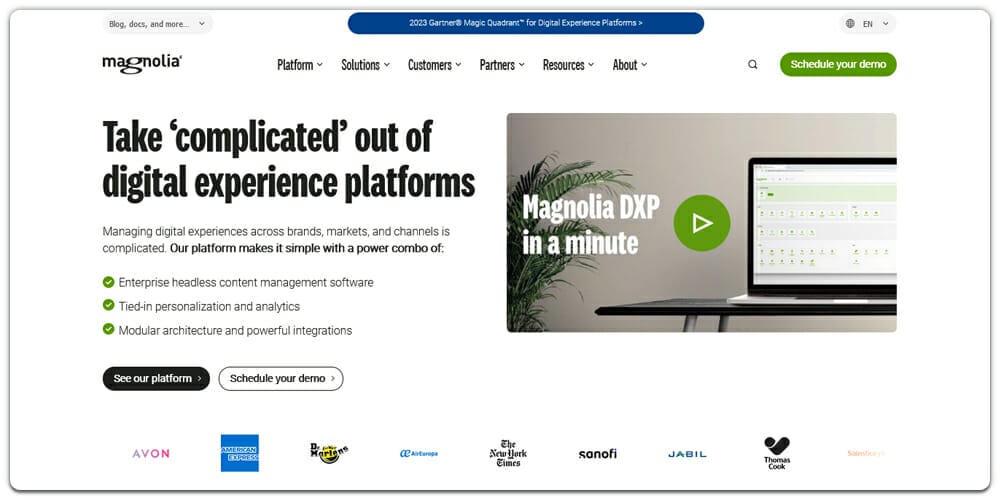Click the Avon logo

point(151,453)
